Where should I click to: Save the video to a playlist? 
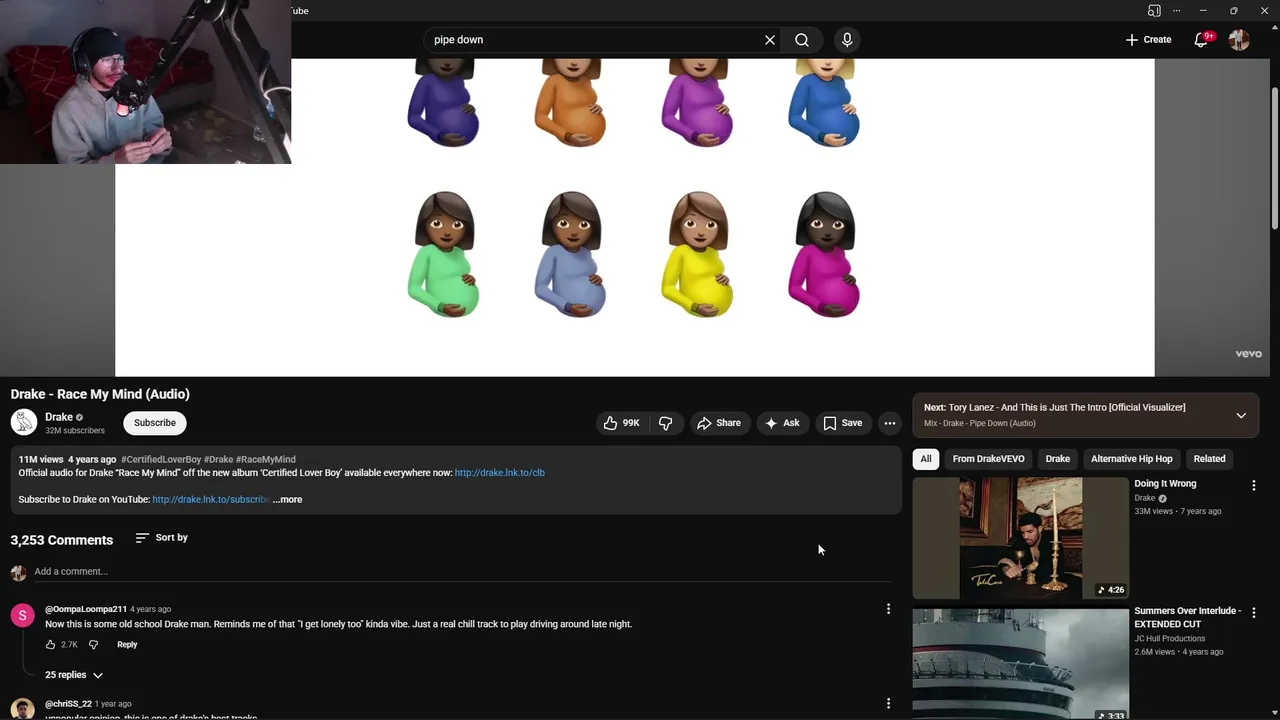click(x=843, y=423)
